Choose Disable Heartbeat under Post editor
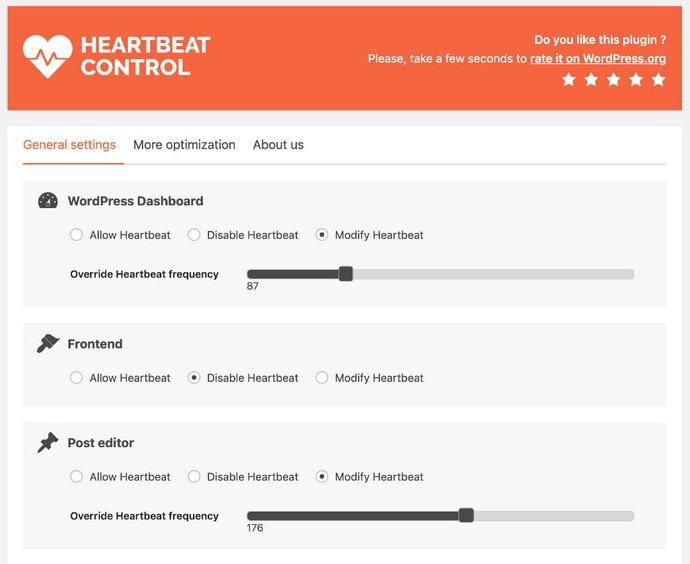Image resolution: width=690 pixels, height=564 pixels. coord(194,476)
